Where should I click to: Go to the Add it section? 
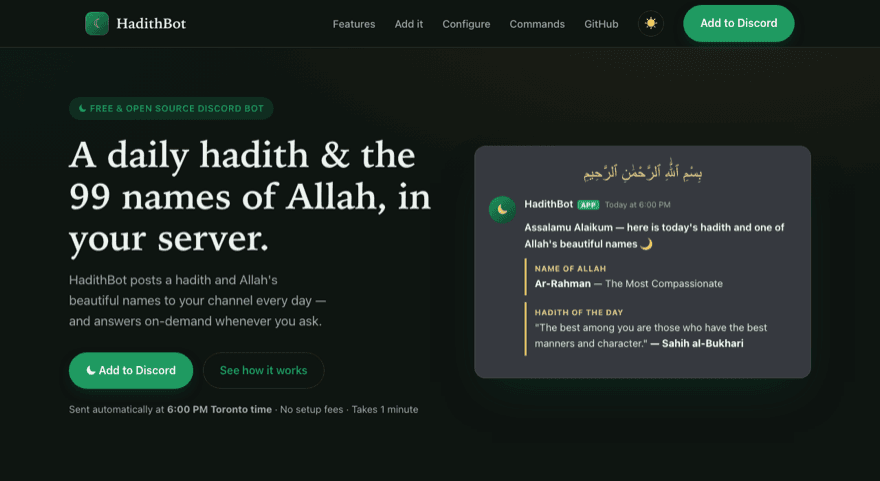[409, 24]
